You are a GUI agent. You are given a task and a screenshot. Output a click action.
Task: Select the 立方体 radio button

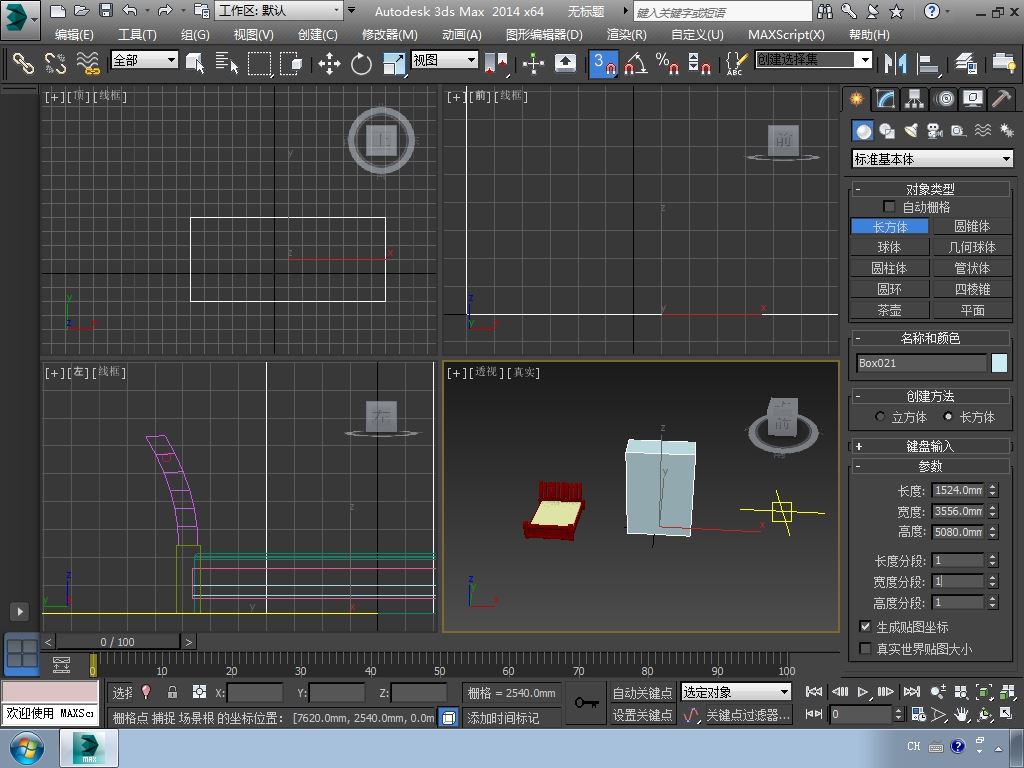pos(880,417)
